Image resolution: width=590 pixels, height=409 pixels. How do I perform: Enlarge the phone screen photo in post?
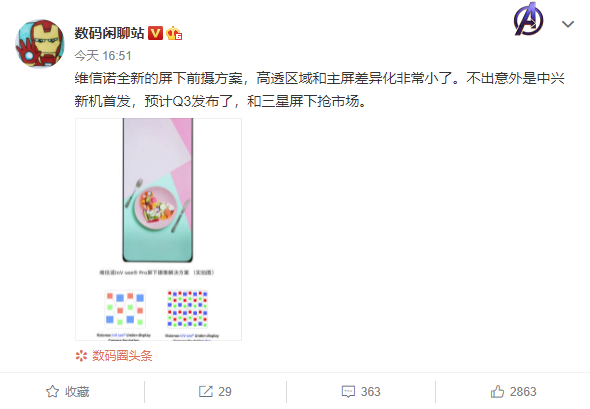point(158,190)
